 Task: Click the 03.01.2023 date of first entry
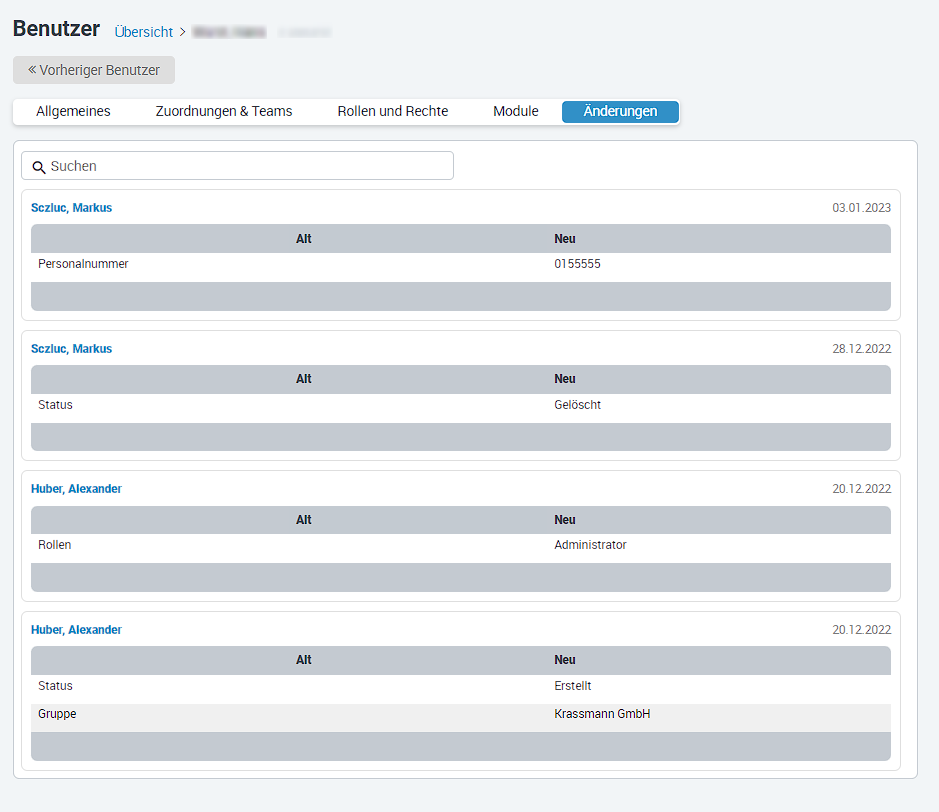[861, 208]
